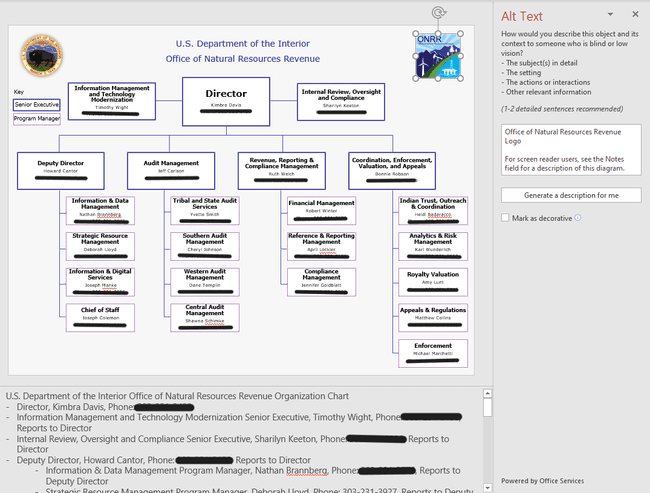Select the Director box in the org chart
Screen dimensions: 650x493
coord(225,98)
